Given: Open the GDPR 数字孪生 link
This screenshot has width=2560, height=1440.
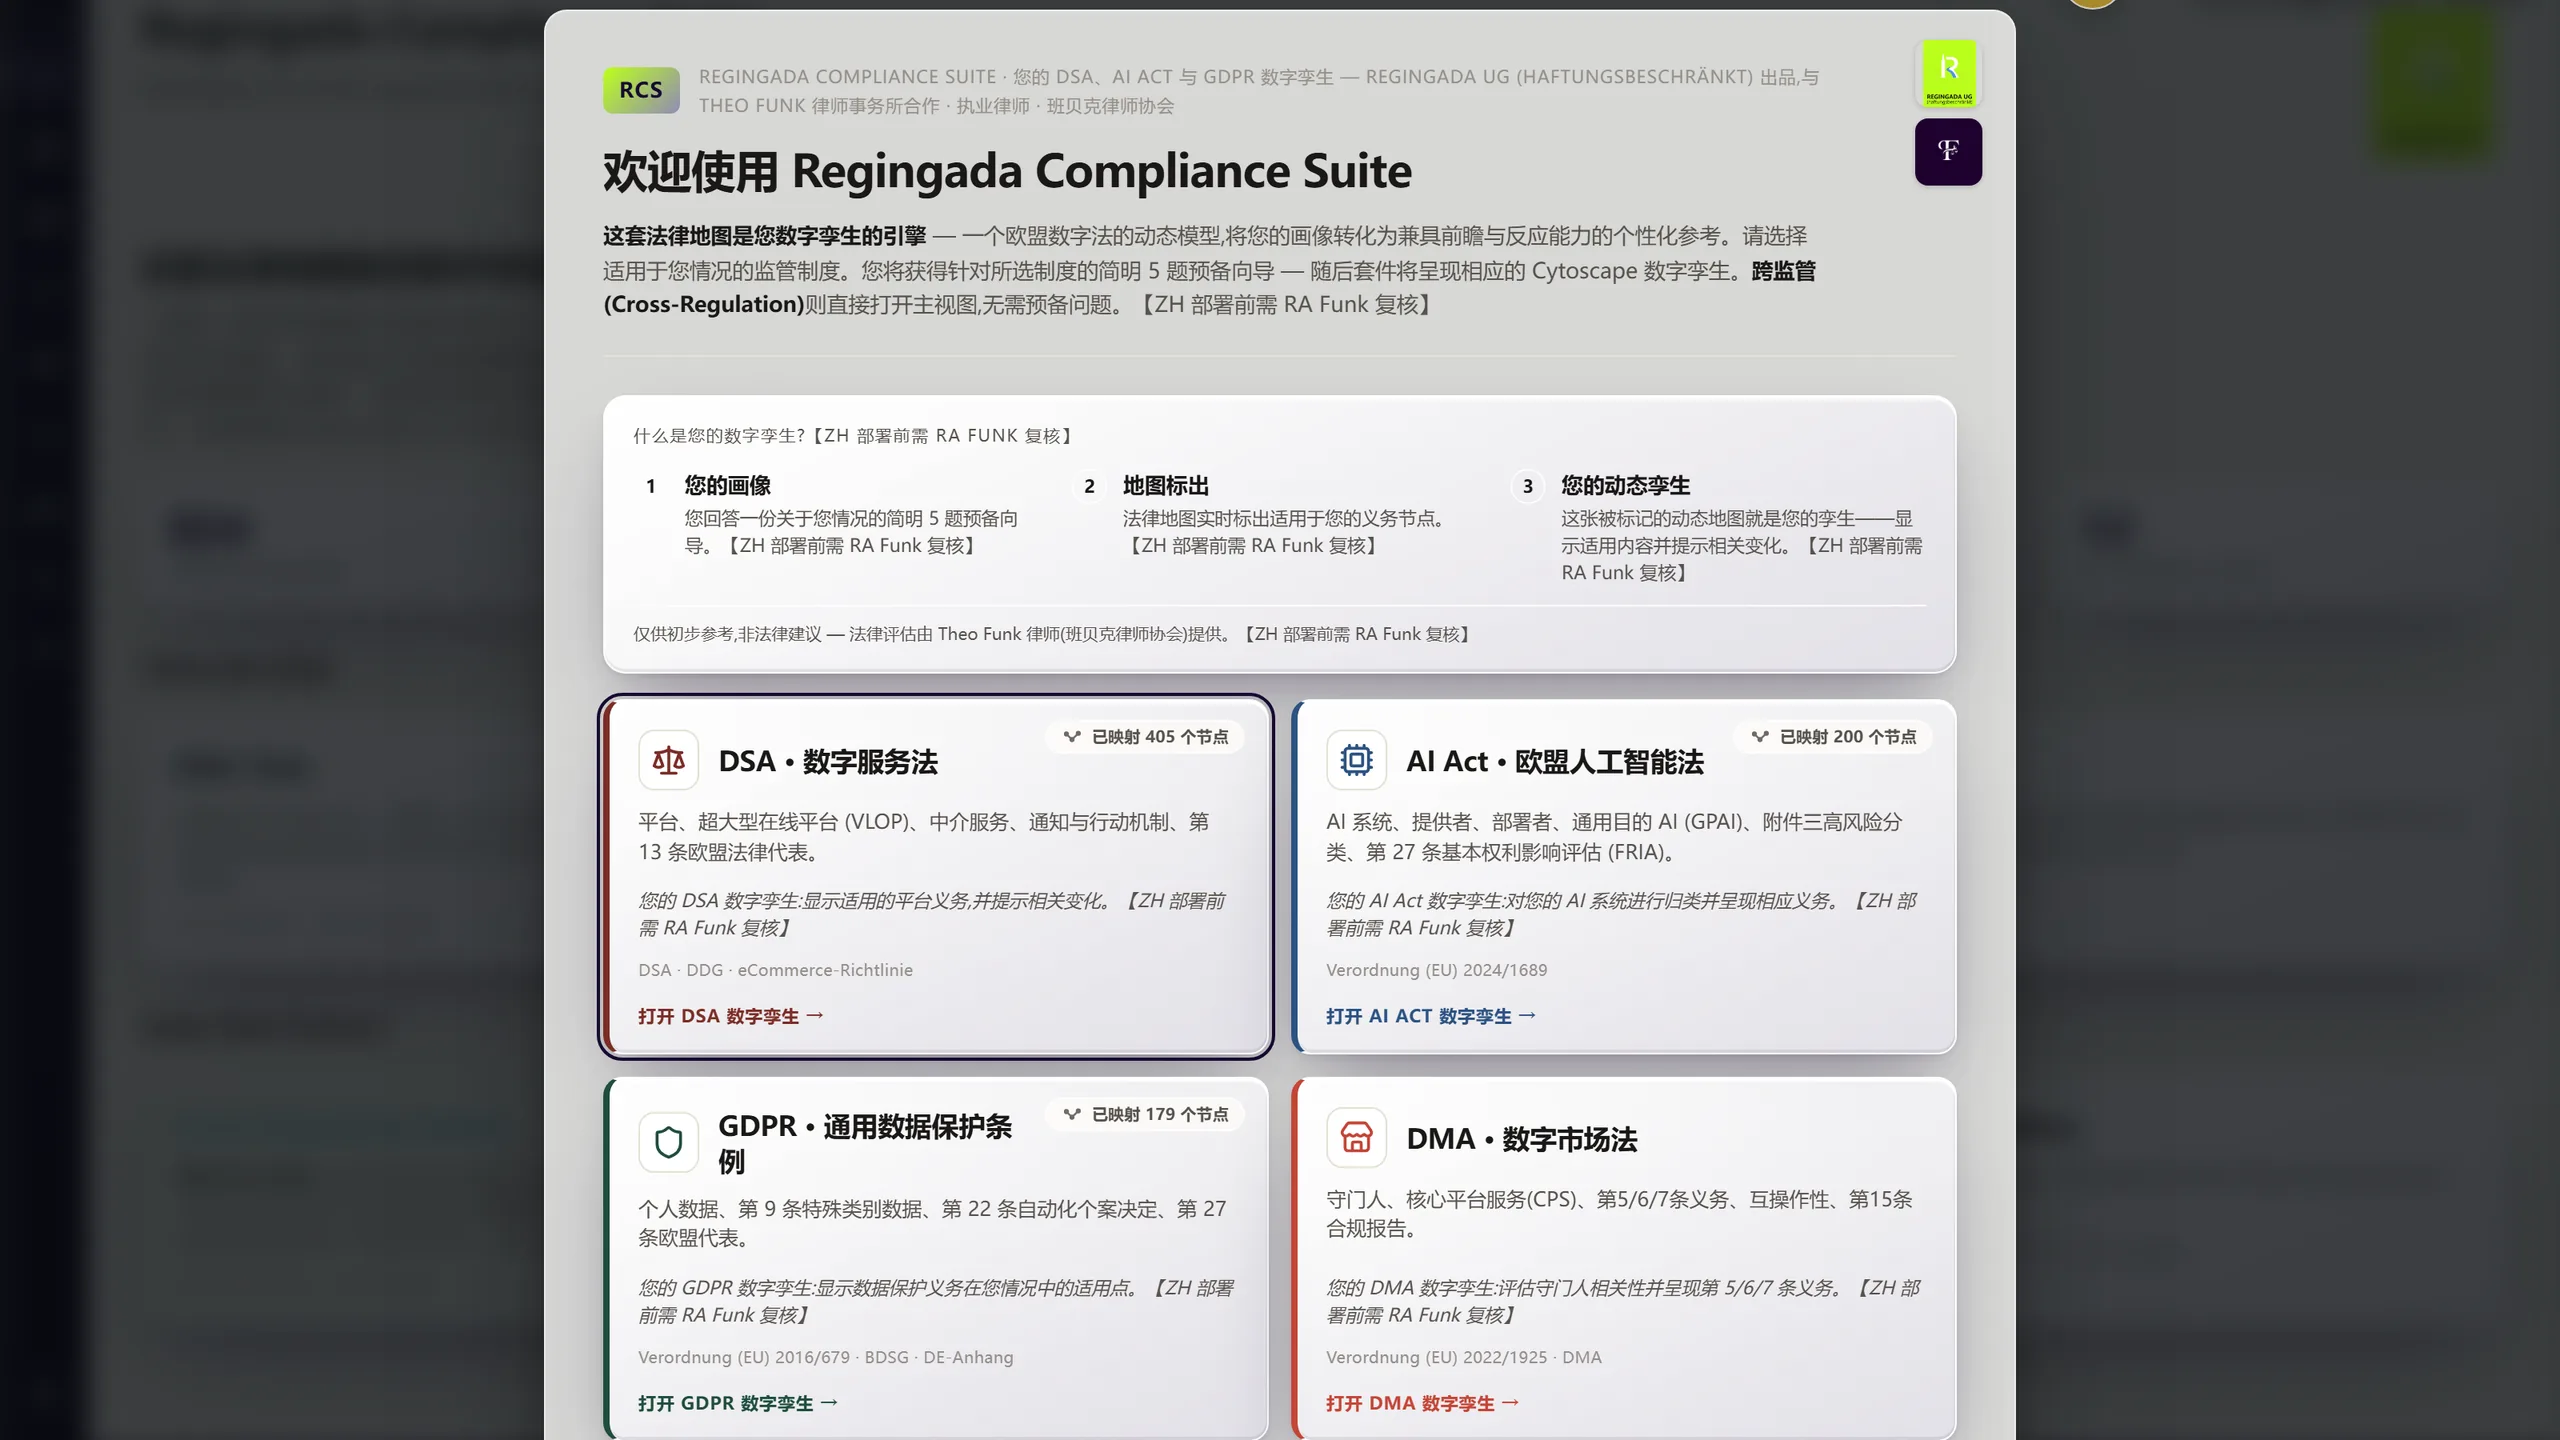Looking at the screenshot, I should pyautogui.click(x=738, y=1403).
